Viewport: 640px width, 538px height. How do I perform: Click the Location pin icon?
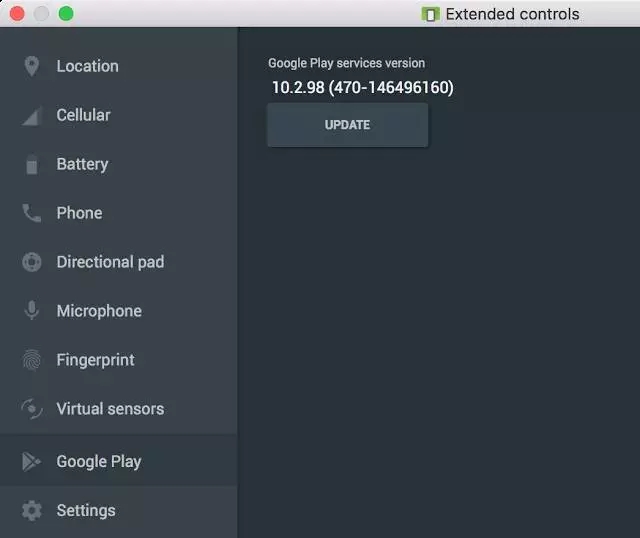tap(32, 66)
